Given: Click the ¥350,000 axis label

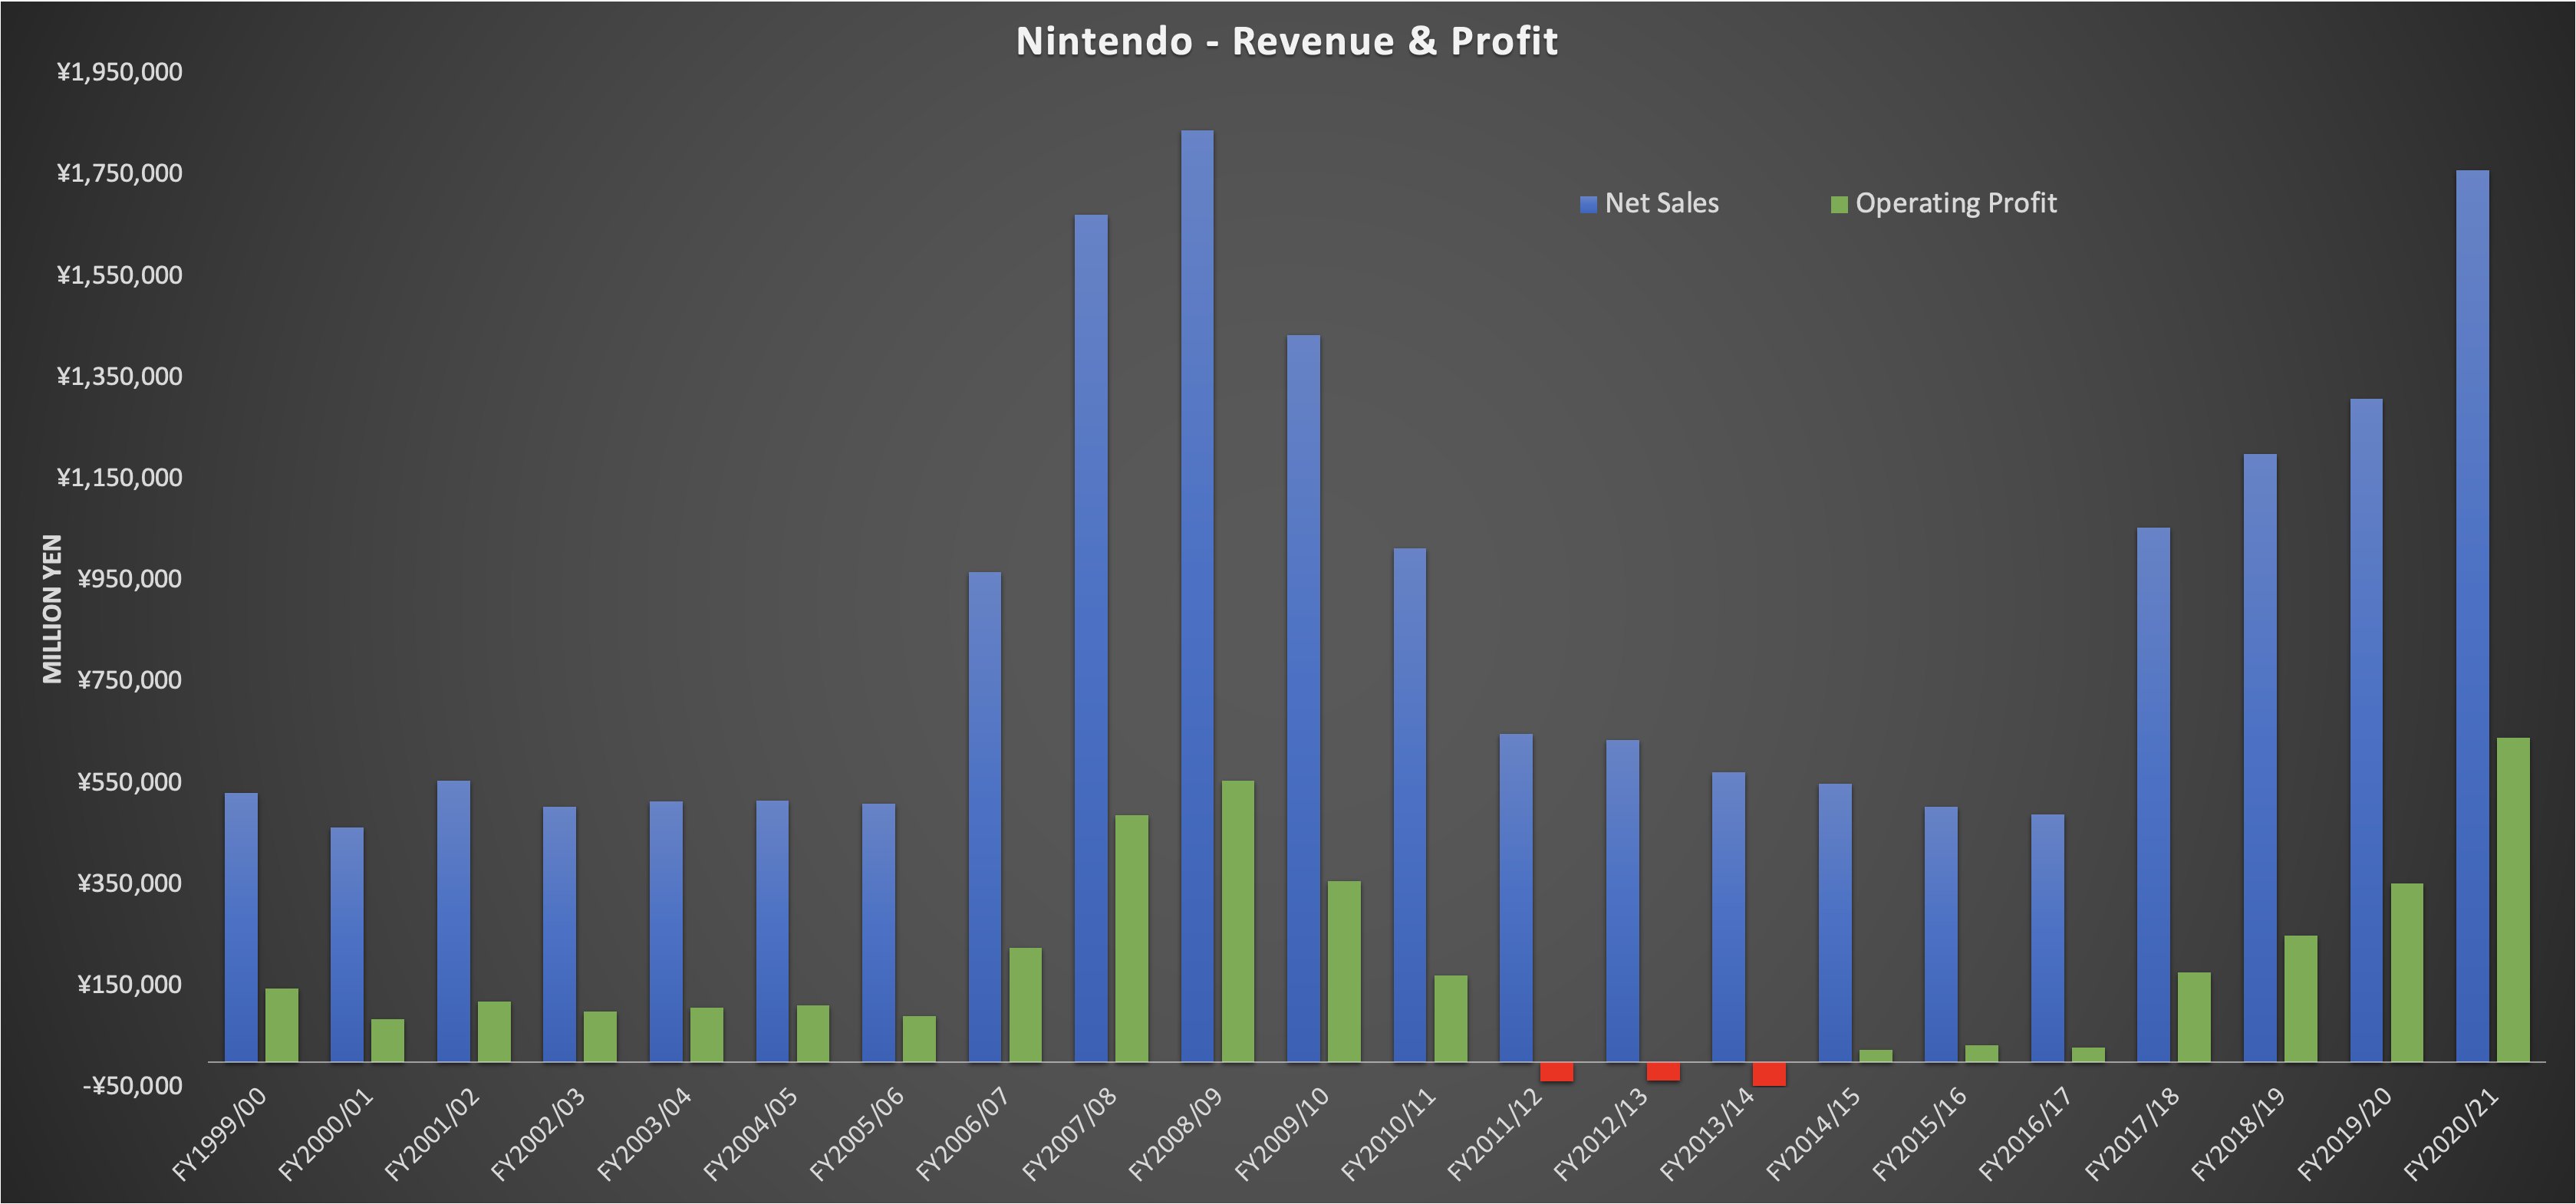Looking at the screenshot, I should click(130, 883).
